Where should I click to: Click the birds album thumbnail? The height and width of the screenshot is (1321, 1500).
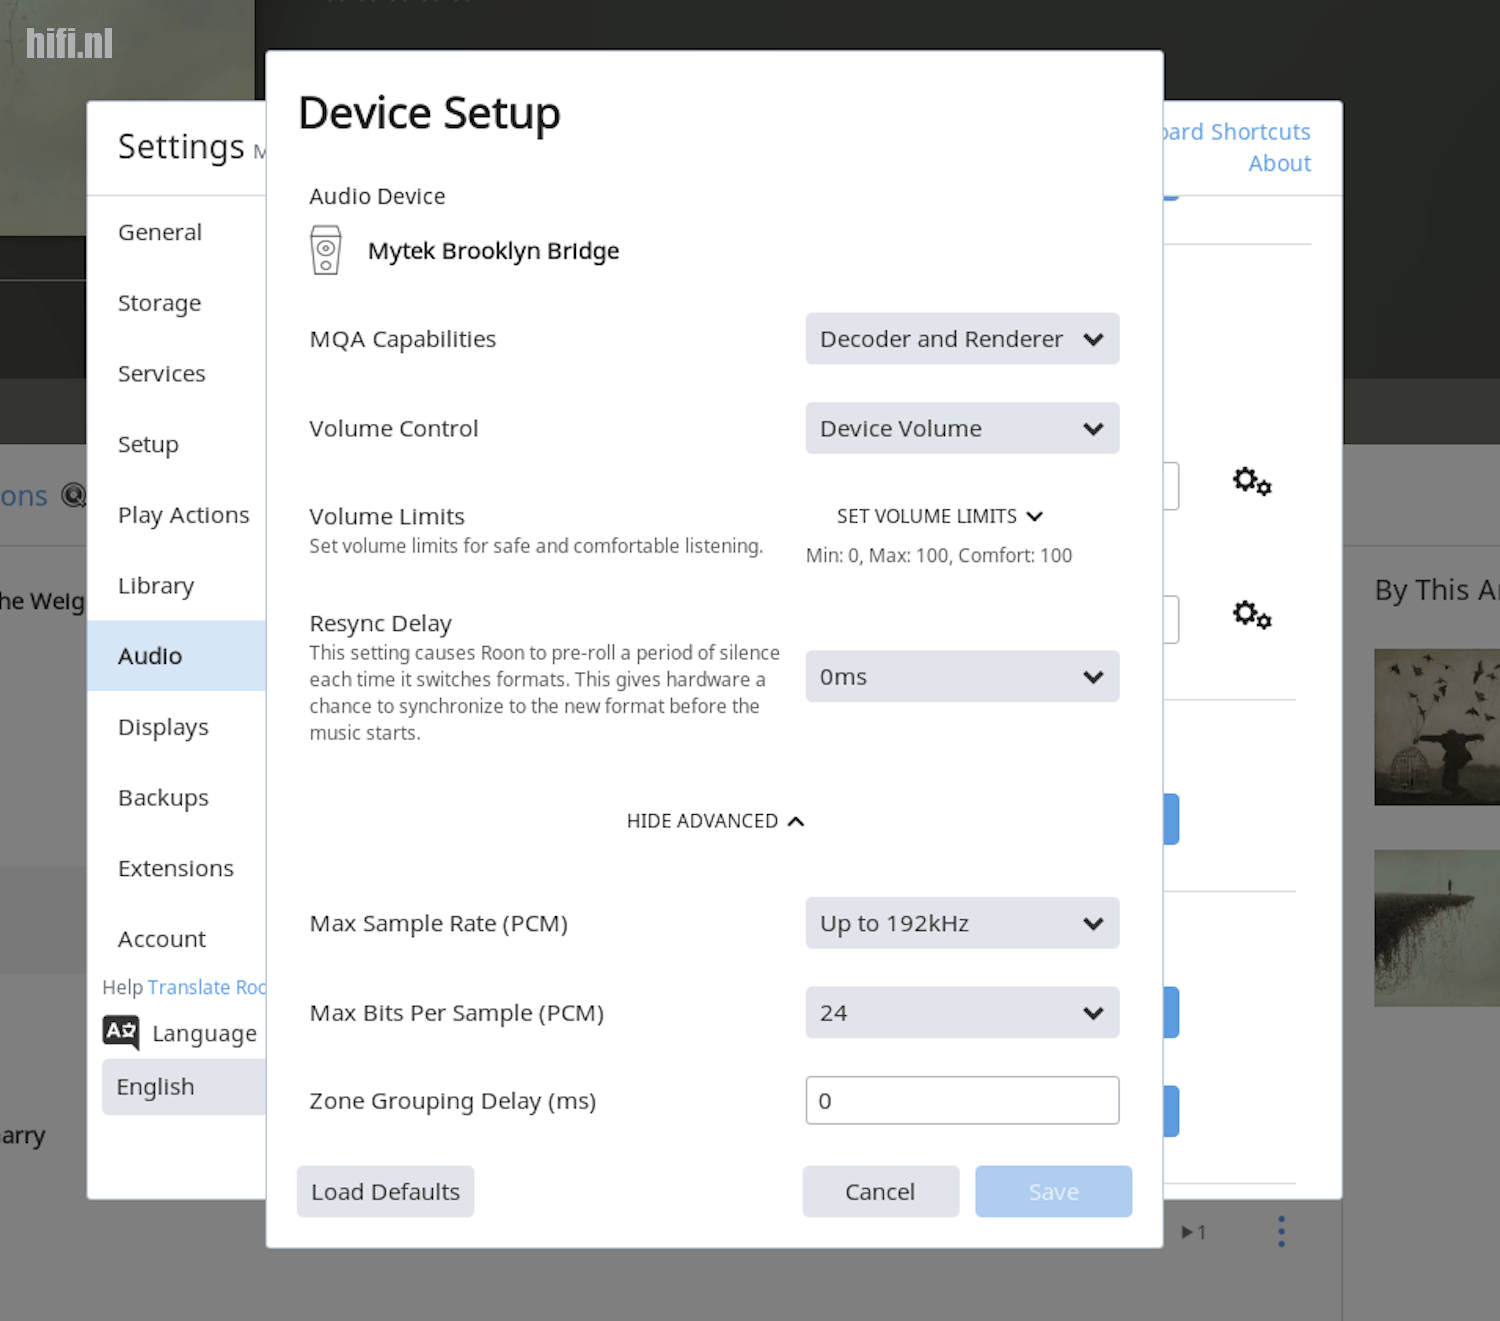click(1437, 727)
